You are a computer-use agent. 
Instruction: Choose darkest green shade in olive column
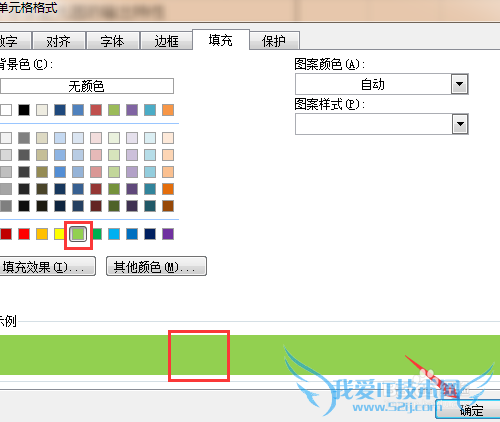pyautogui.click(x=114, y=206)
